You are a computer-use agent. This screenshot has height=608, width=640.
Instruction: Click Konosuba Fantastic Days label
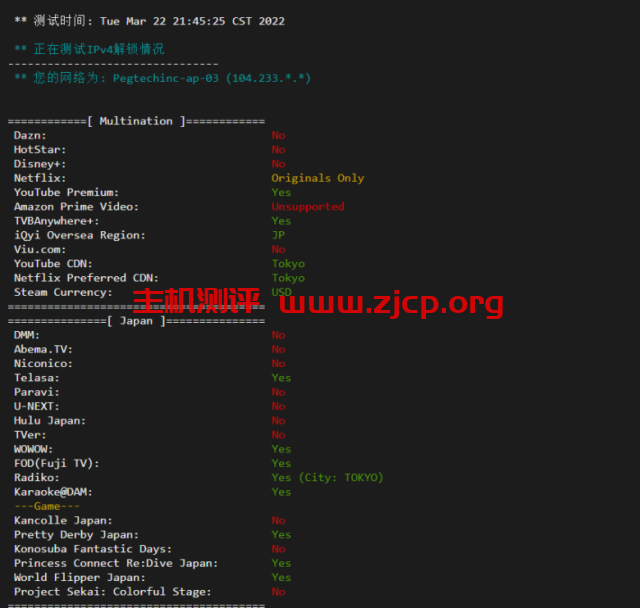tap(93, 549)
